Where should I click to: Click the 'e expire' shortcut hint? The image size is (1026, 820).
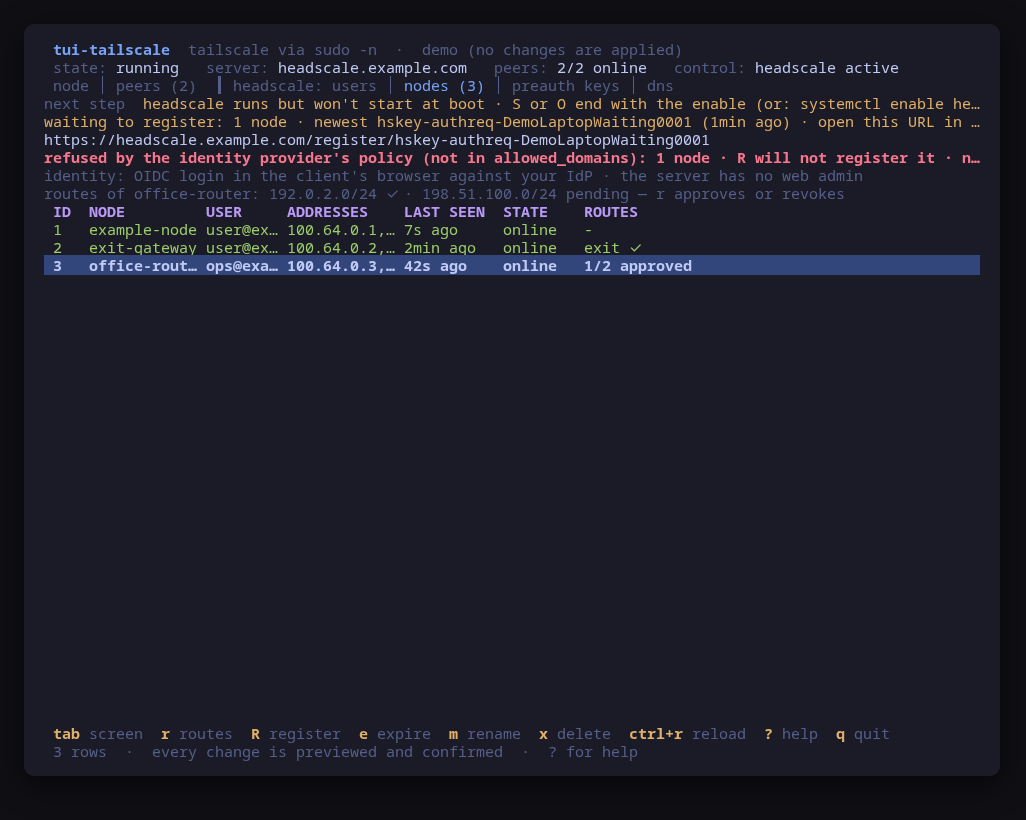[x=395, y=734]
